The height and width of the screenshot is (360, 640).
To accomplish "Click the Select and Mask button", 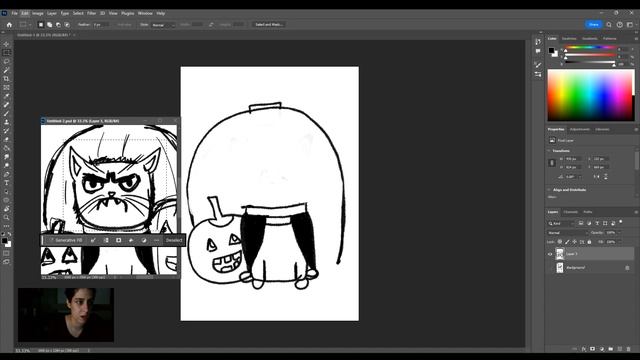I will [x=269, y=24].
